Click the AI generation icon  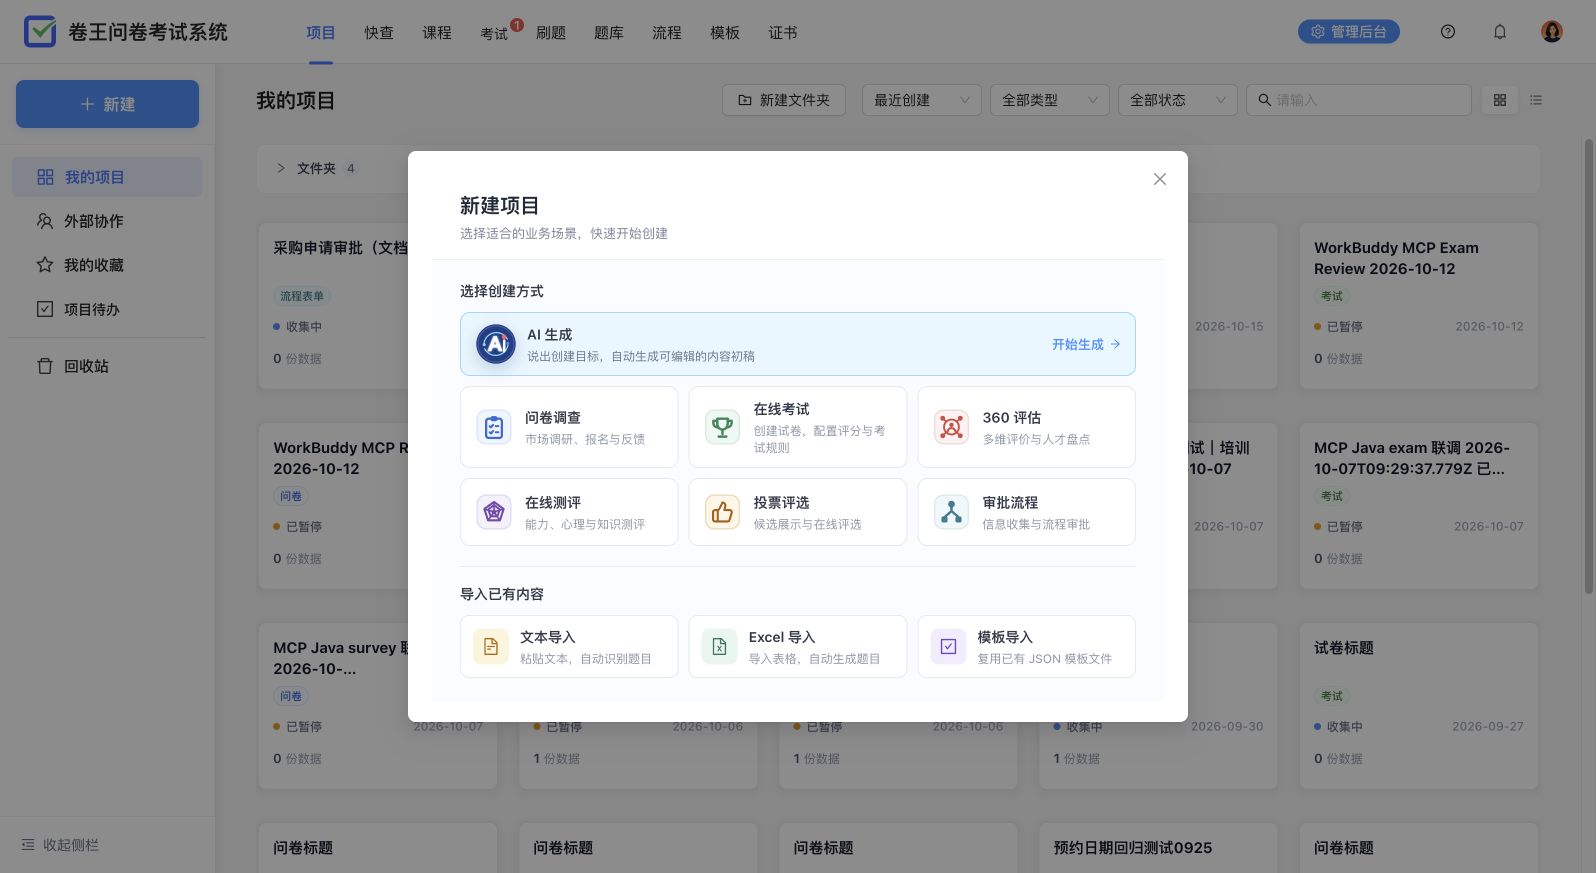coord(495,344)
